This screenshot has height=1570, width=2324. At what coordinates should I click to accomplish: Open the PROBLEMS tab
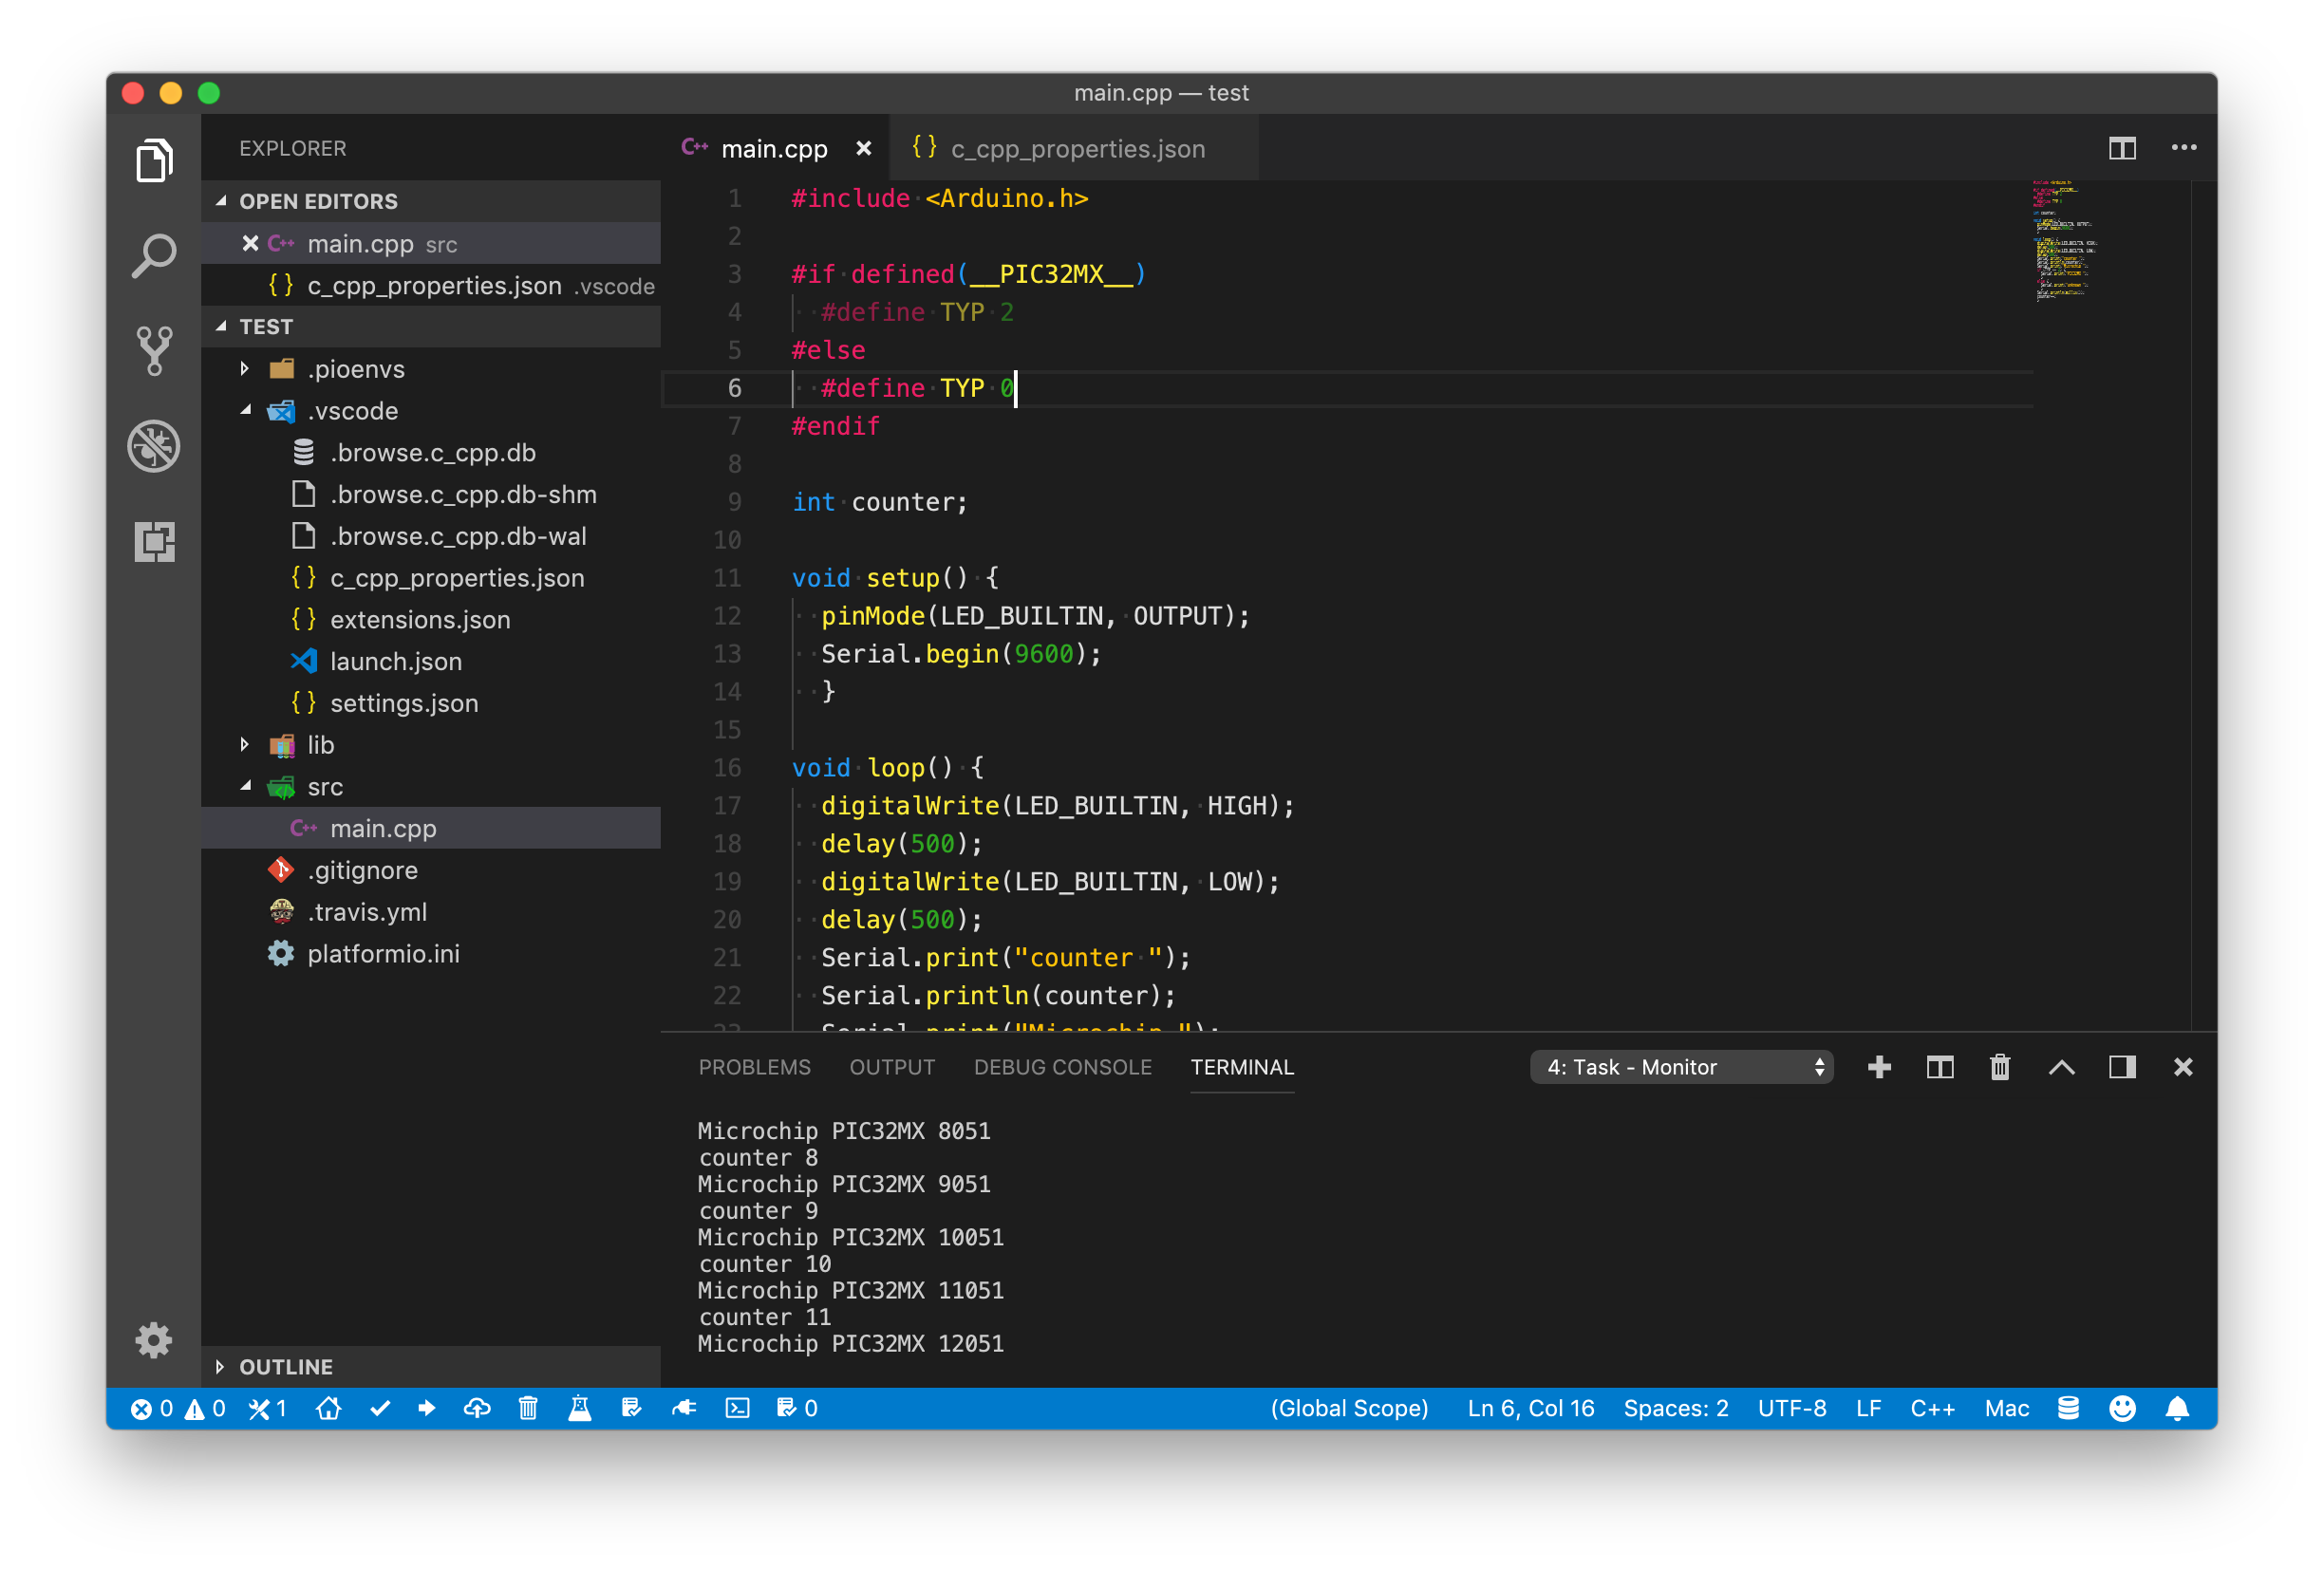coord(755,1067)
